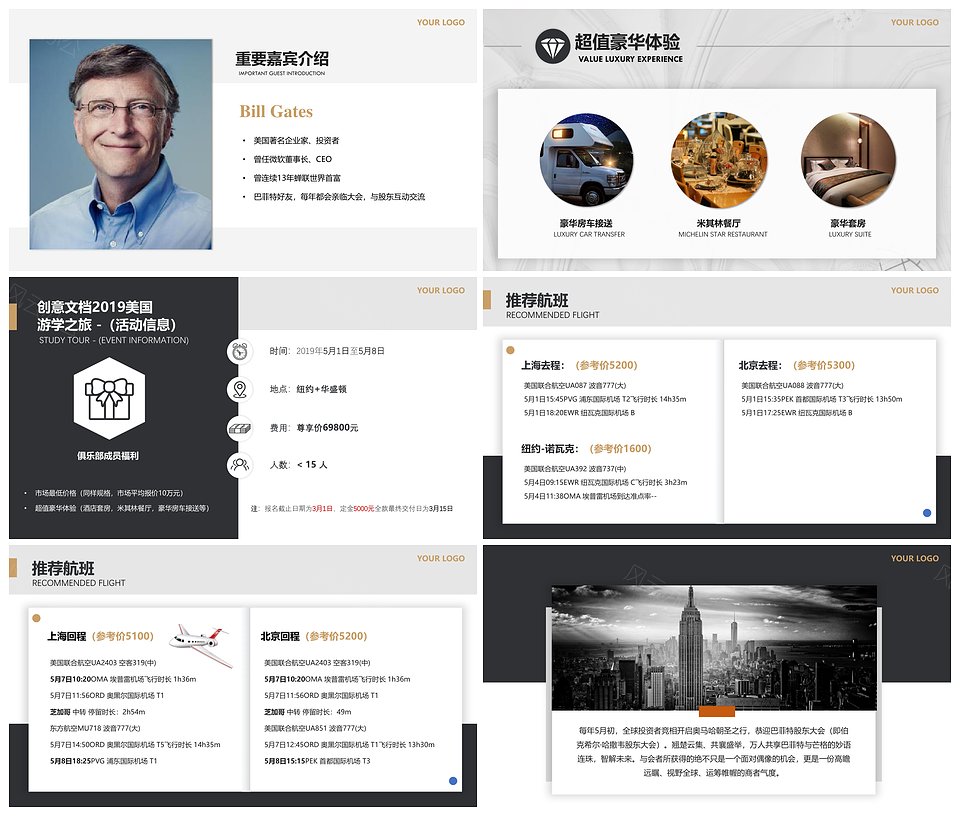Click the flight line 东方航空MU718 波音777(大)
This screenshot has height=816, width=960.
pos(95,728)
